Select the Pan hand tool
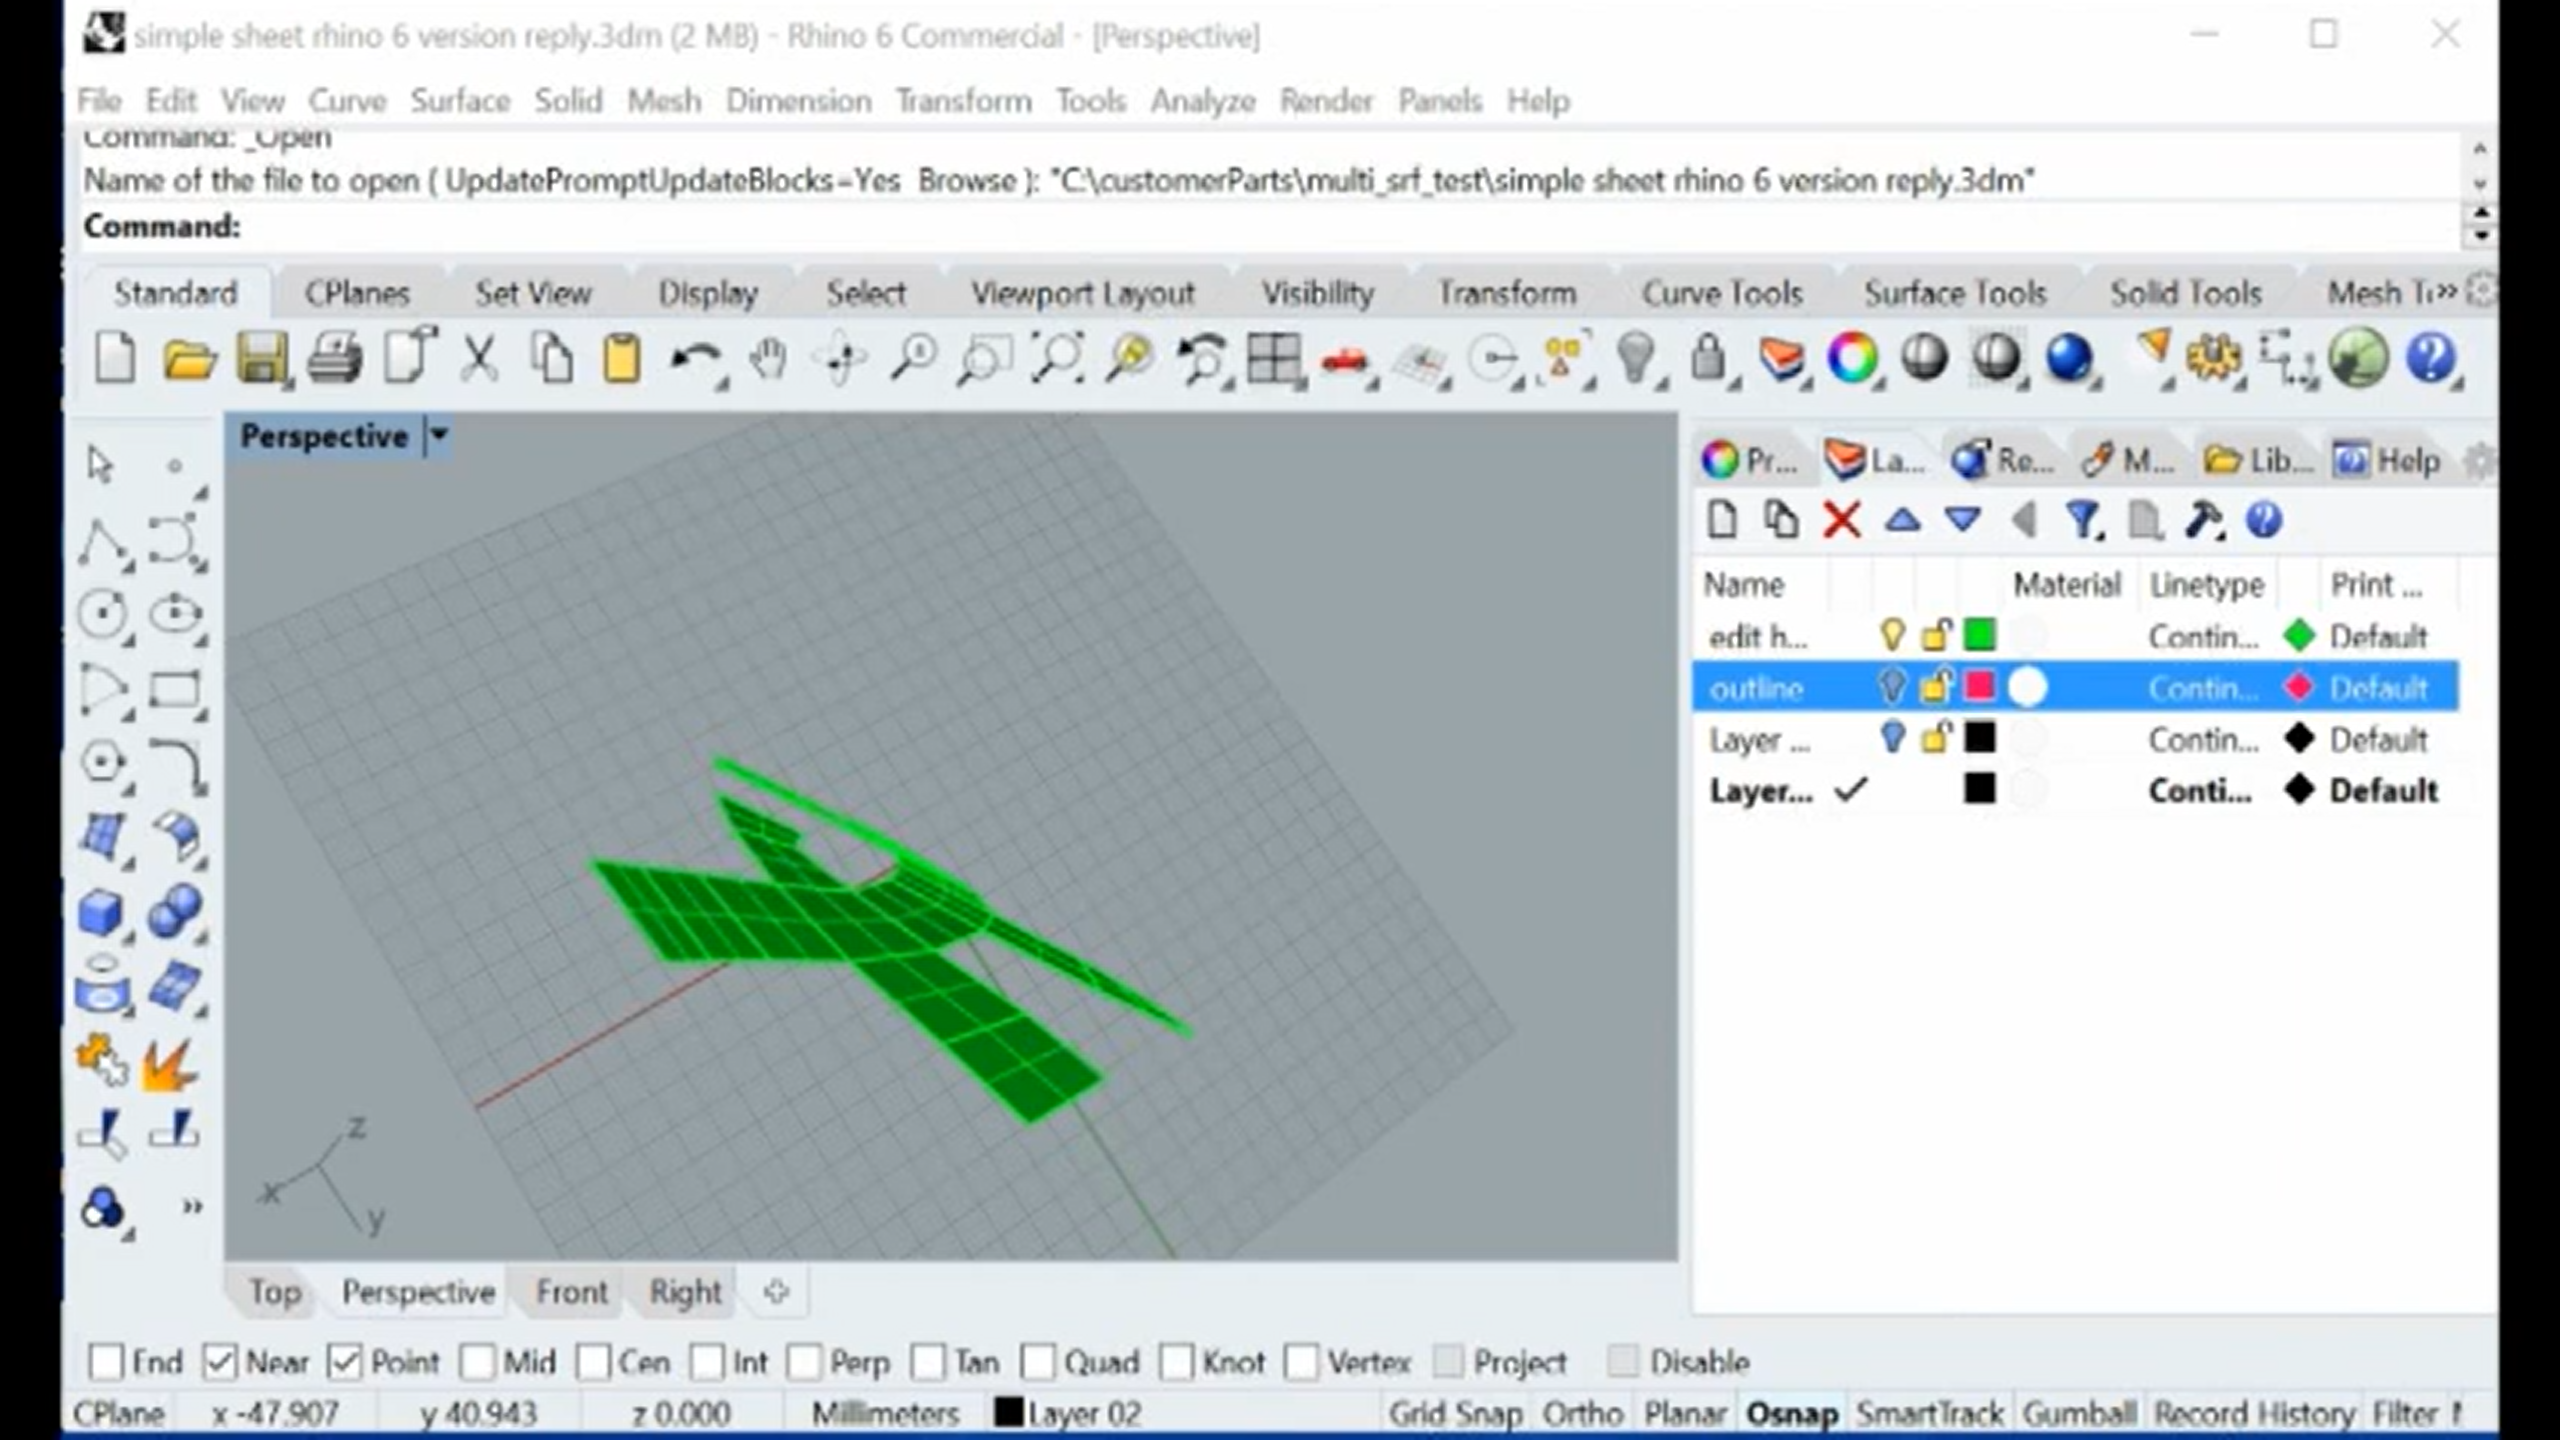The height and width of the screenshot is (1440, 2560). point(768,359)
